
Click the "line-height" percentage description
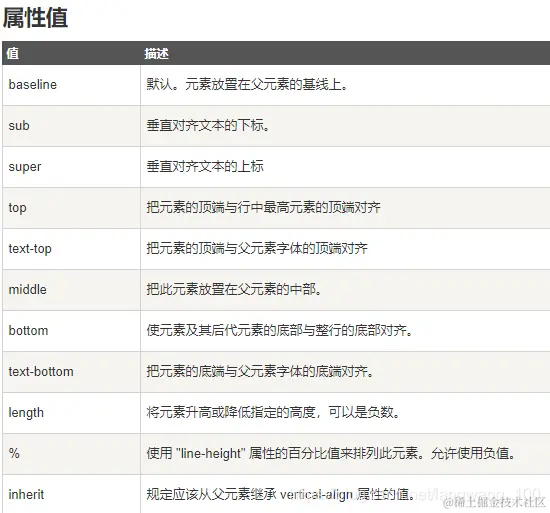331,453
